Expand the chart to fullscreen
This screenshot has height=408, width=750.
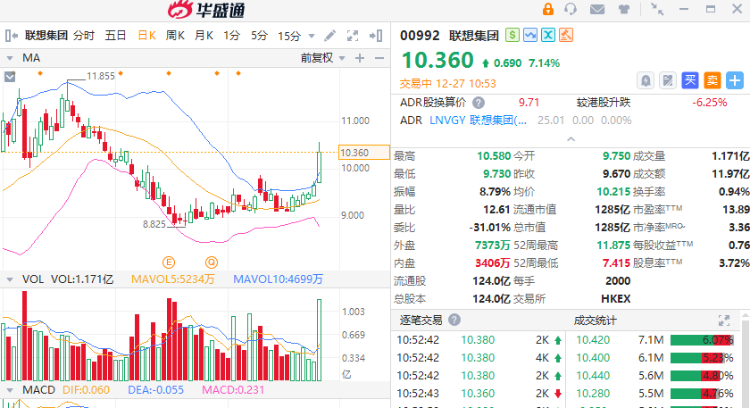(353, 35)
